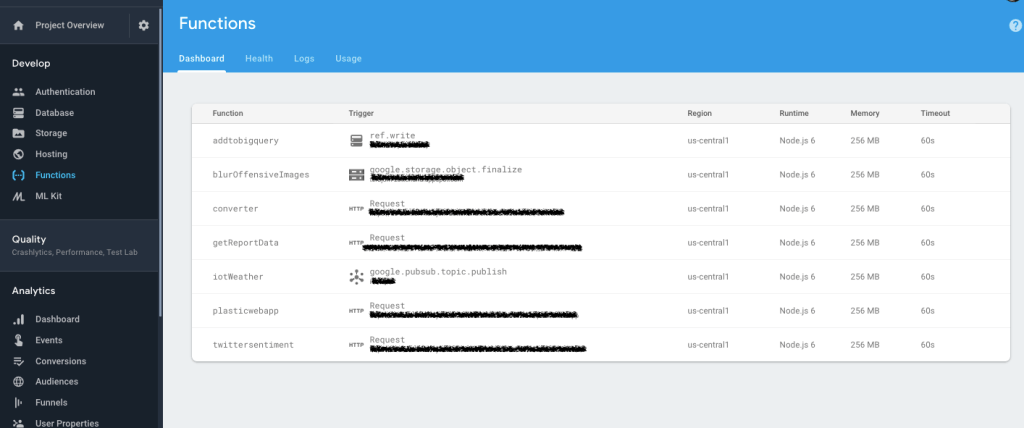Click storage trigger icon for blurOffensiveImages
Viewport: 1024px width, 428px height.
356,174
